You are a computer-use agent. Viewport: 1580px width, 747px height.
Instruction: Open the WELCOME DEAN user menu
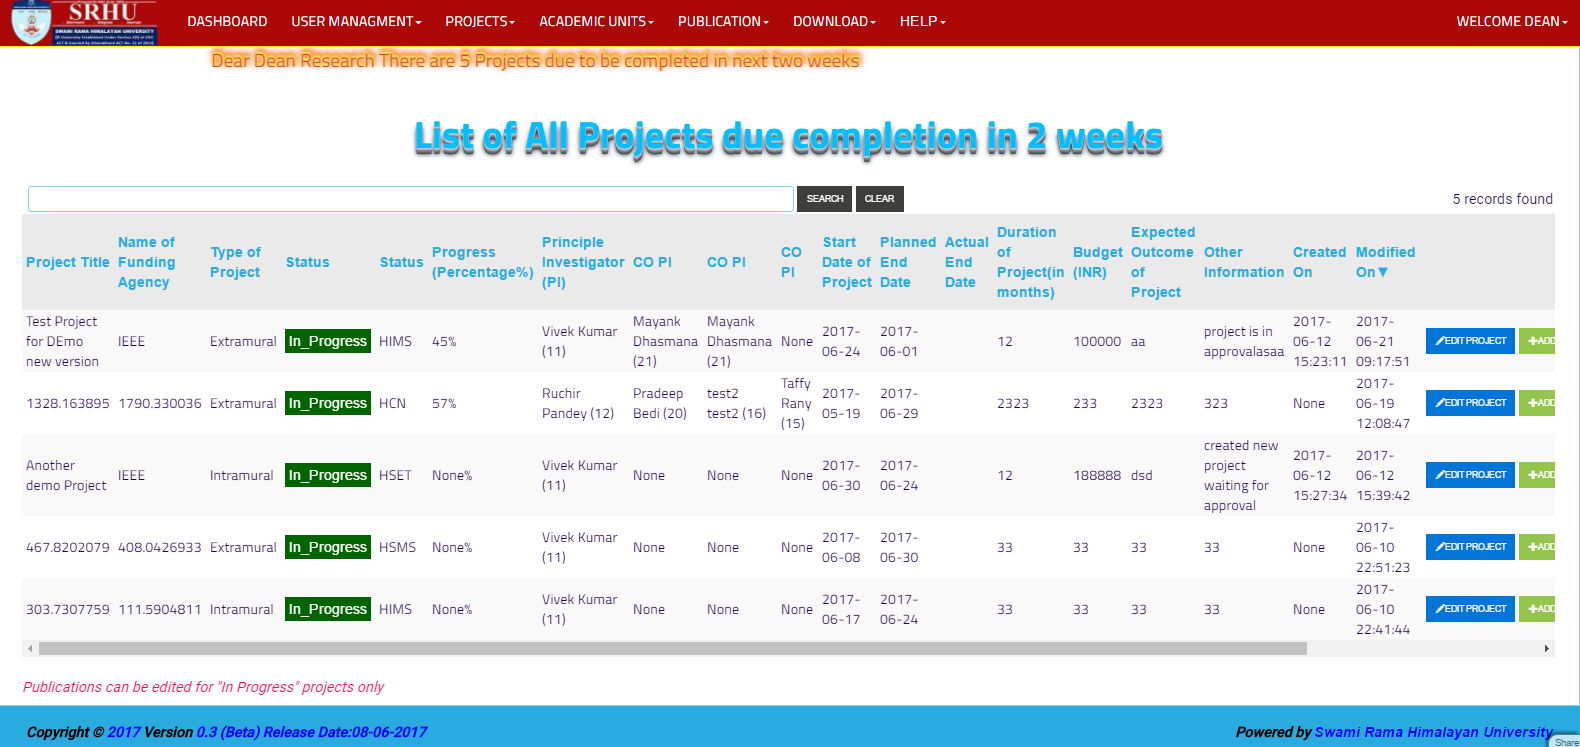[1512, 21]
